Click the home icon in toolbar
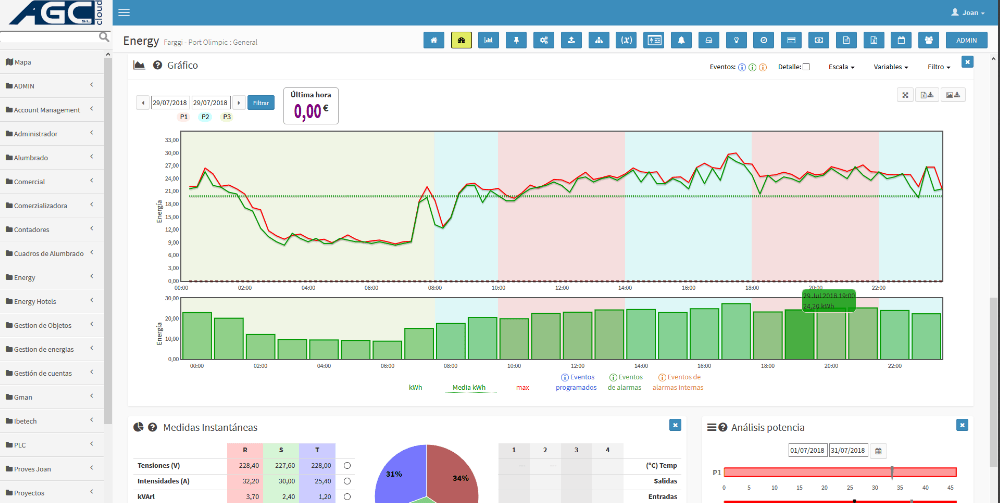The height and width of the screenshot is (503, 1000). [x=434, y=40]
